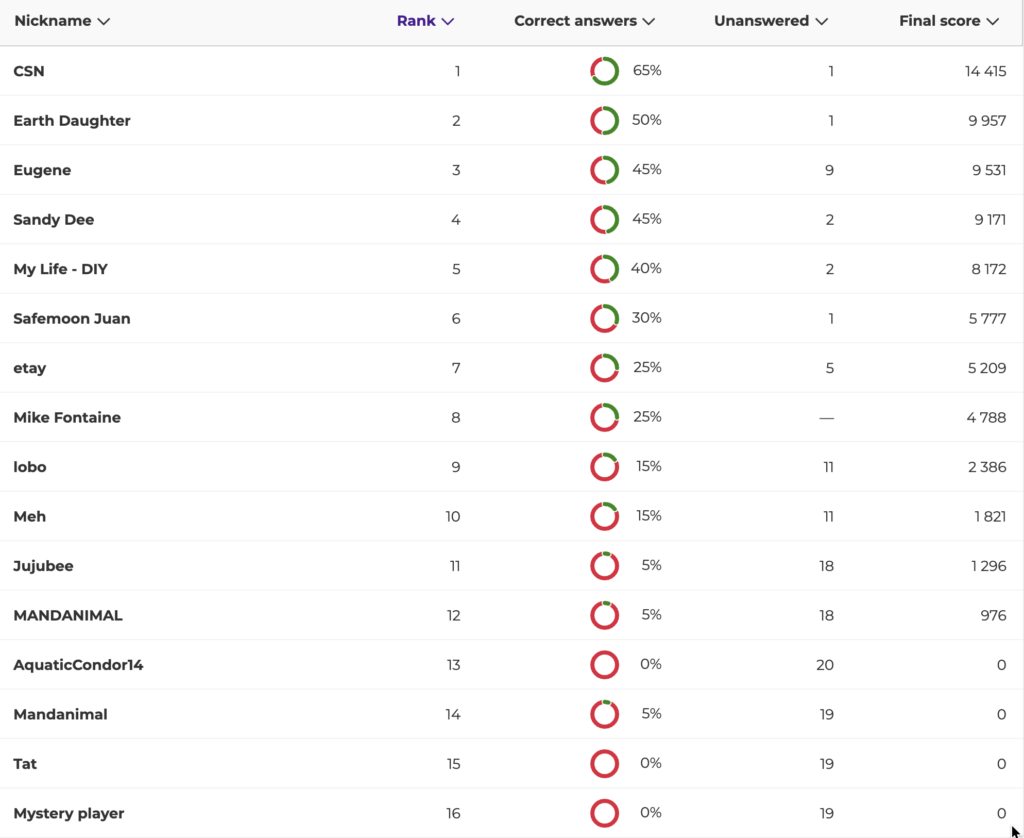Image resolution: width=1024 pixels, height=838 pixels.
Task: Open the Sandy Dee player row
Action: [54, 220]
